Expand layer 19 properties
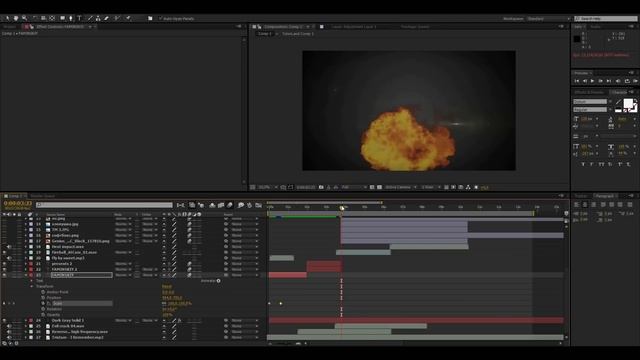The width and height of the screenshot is (640, 360). pyautogui.click(x=26, y=252)
